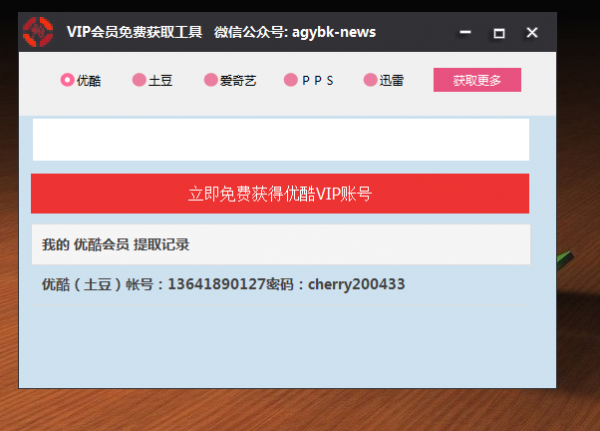Click 立即免费获得优酷VIP账号 red button
The height and width of the screenshot is (431, 600).
tap(280, 193)
